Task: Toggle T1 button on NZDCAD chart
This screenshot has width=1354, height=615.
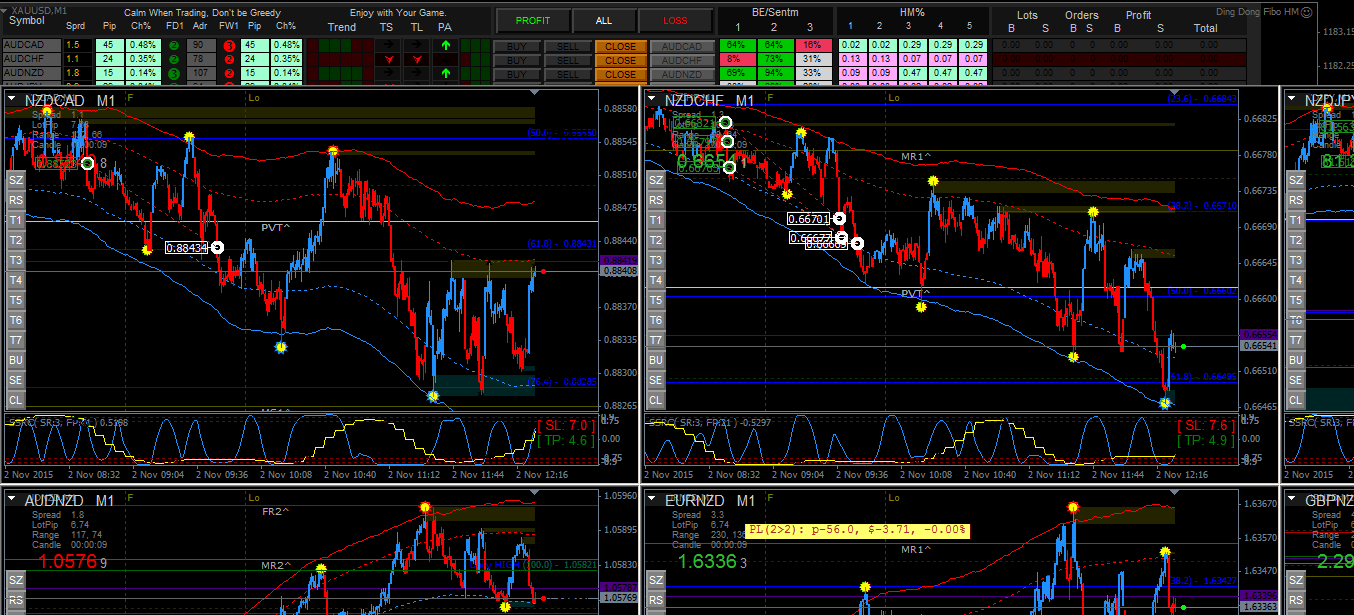Action: coord(15,220)
